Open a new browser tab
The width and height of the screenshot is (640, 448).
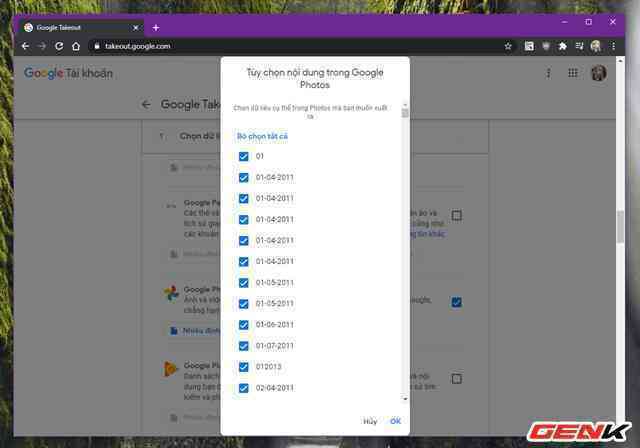[156, 28]
